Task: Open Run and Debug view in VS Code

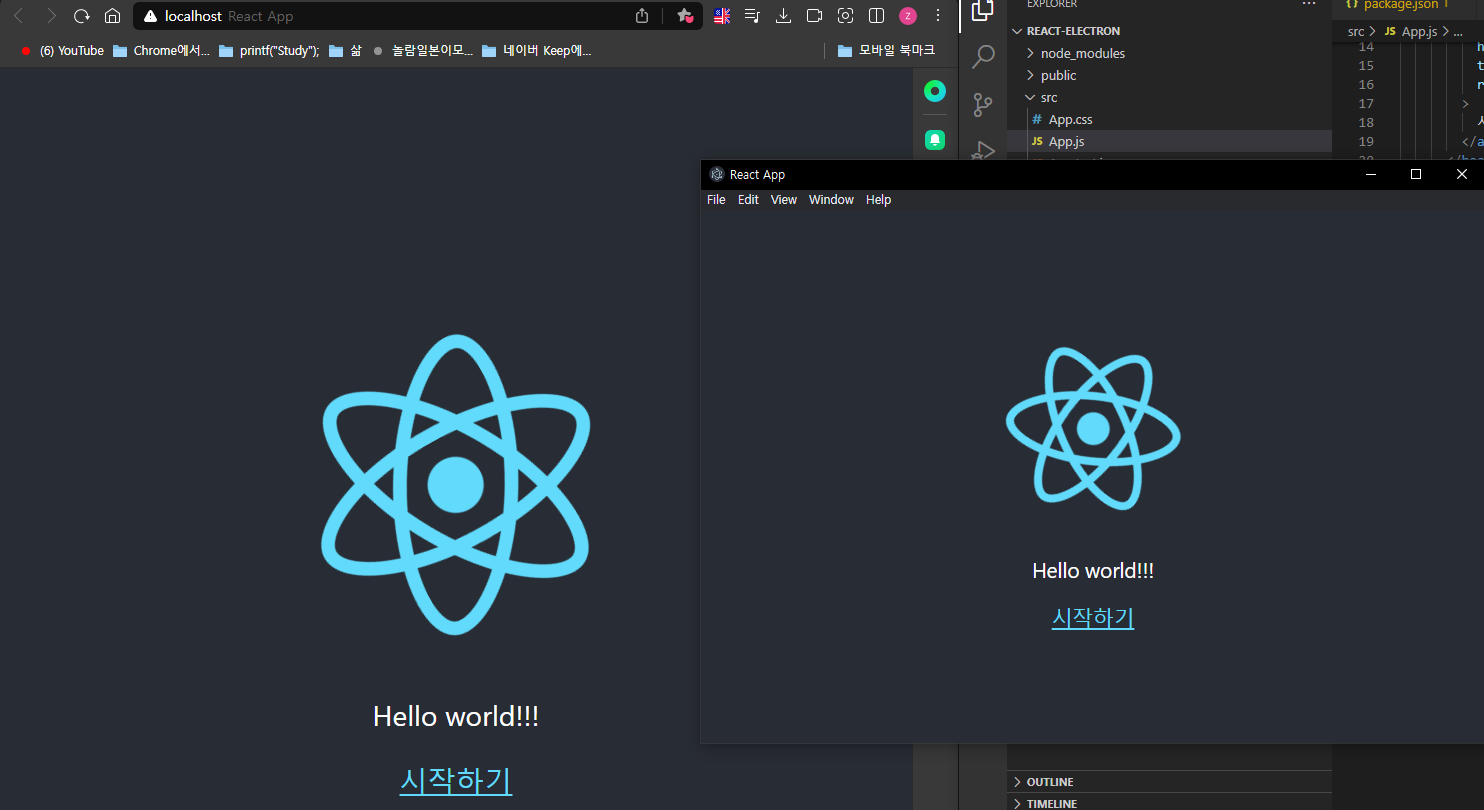Action: tap(983, 149)
